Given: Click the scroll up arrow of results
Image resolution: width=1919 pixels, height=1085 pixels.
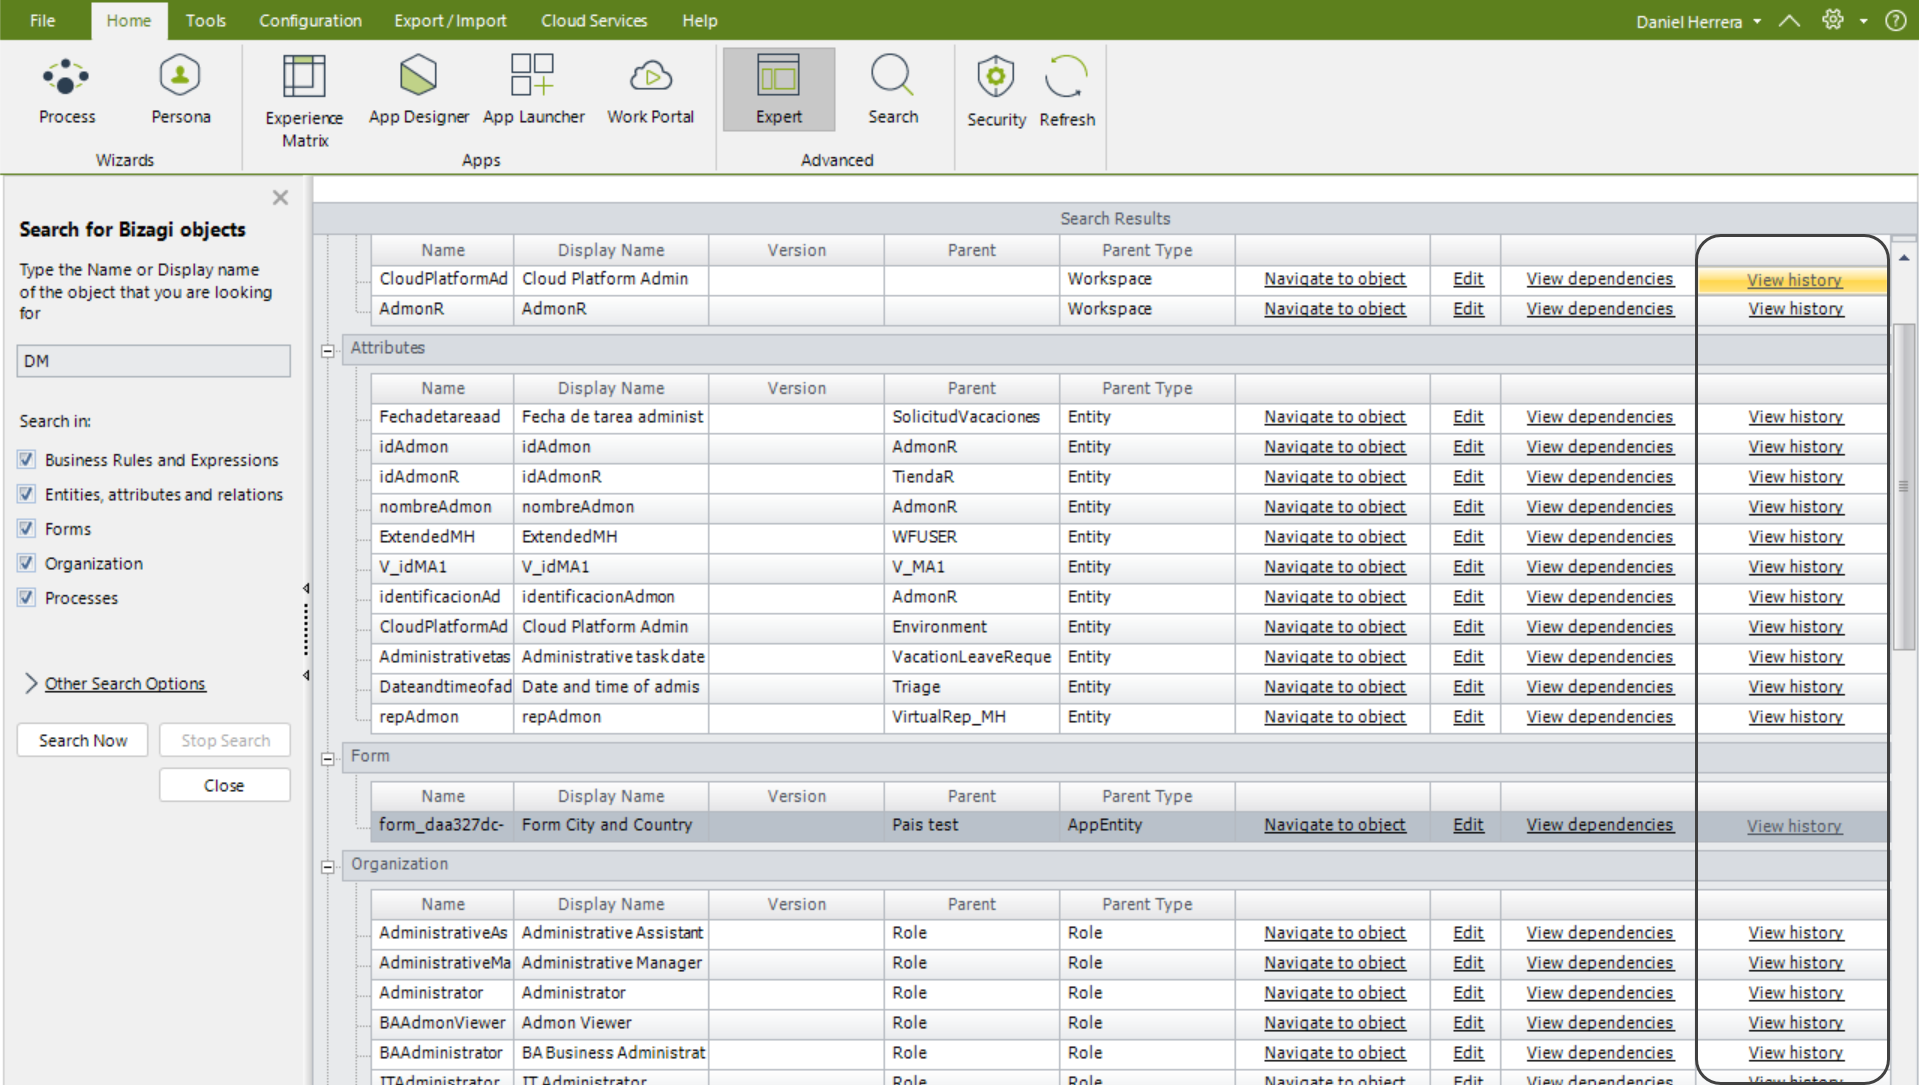Looking at the screenshot, I should tap(1904, 258).
